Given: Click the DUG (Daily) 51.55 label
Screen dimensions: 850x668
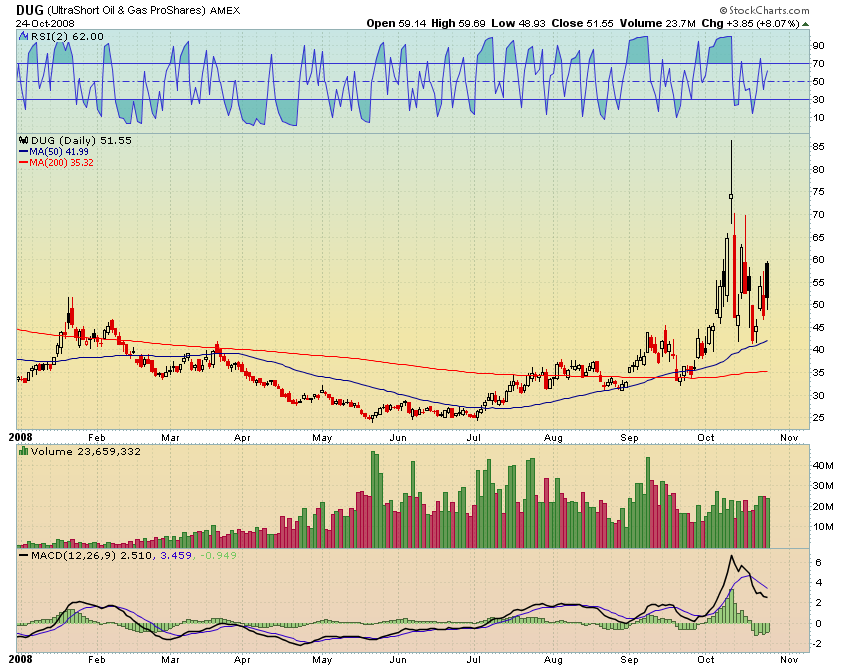Looking at the screenshot, I should pos(81,140).
